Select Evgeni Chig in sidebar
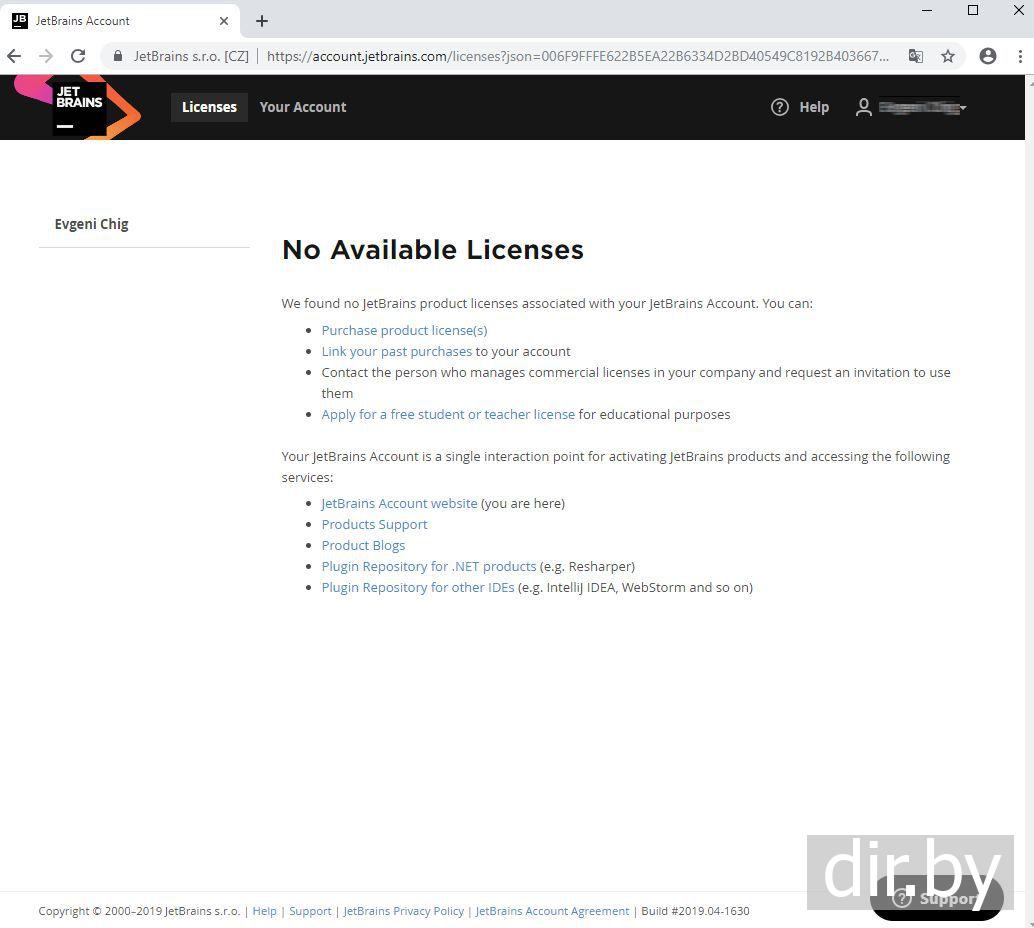The width and height of the screenshot is (1034, 928). tap(92, 224)
